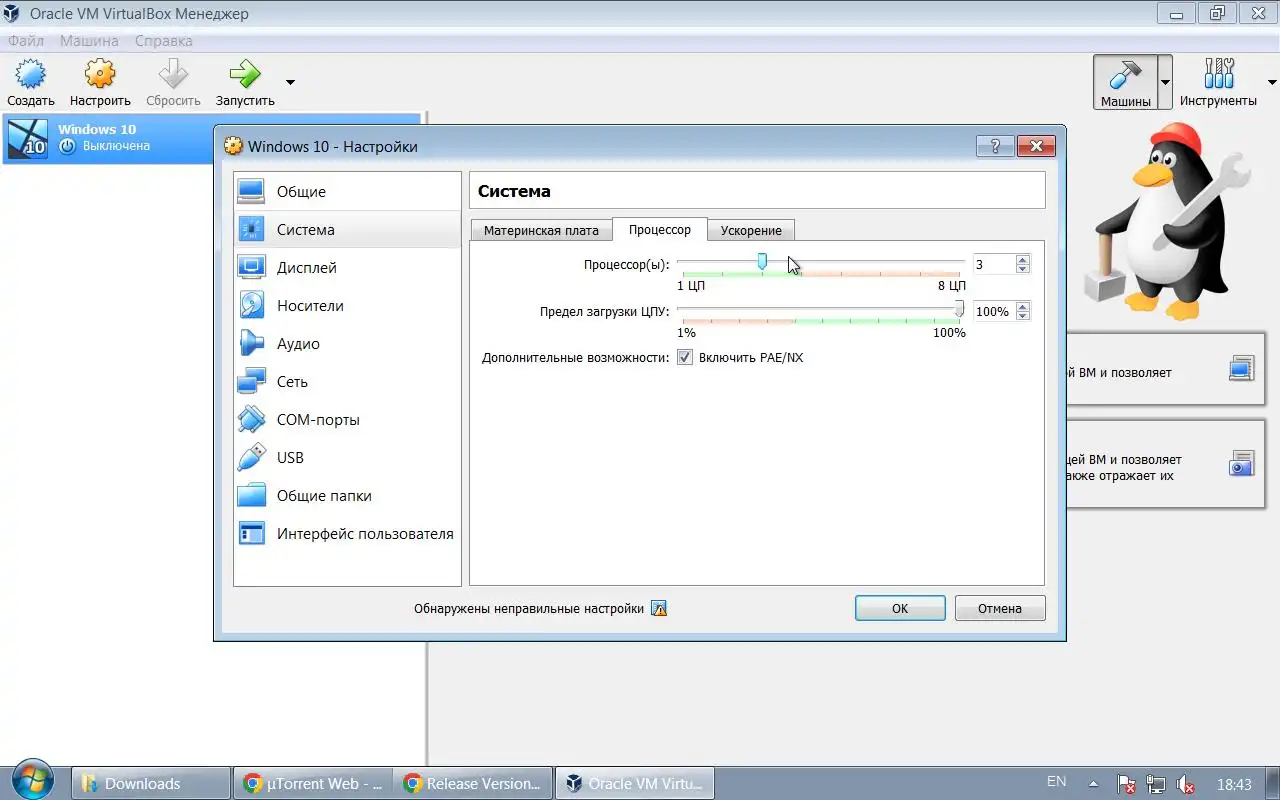1280x800 pixels.
Task: Open Интерфейс пользователя settings category
Action: (347, 533)
